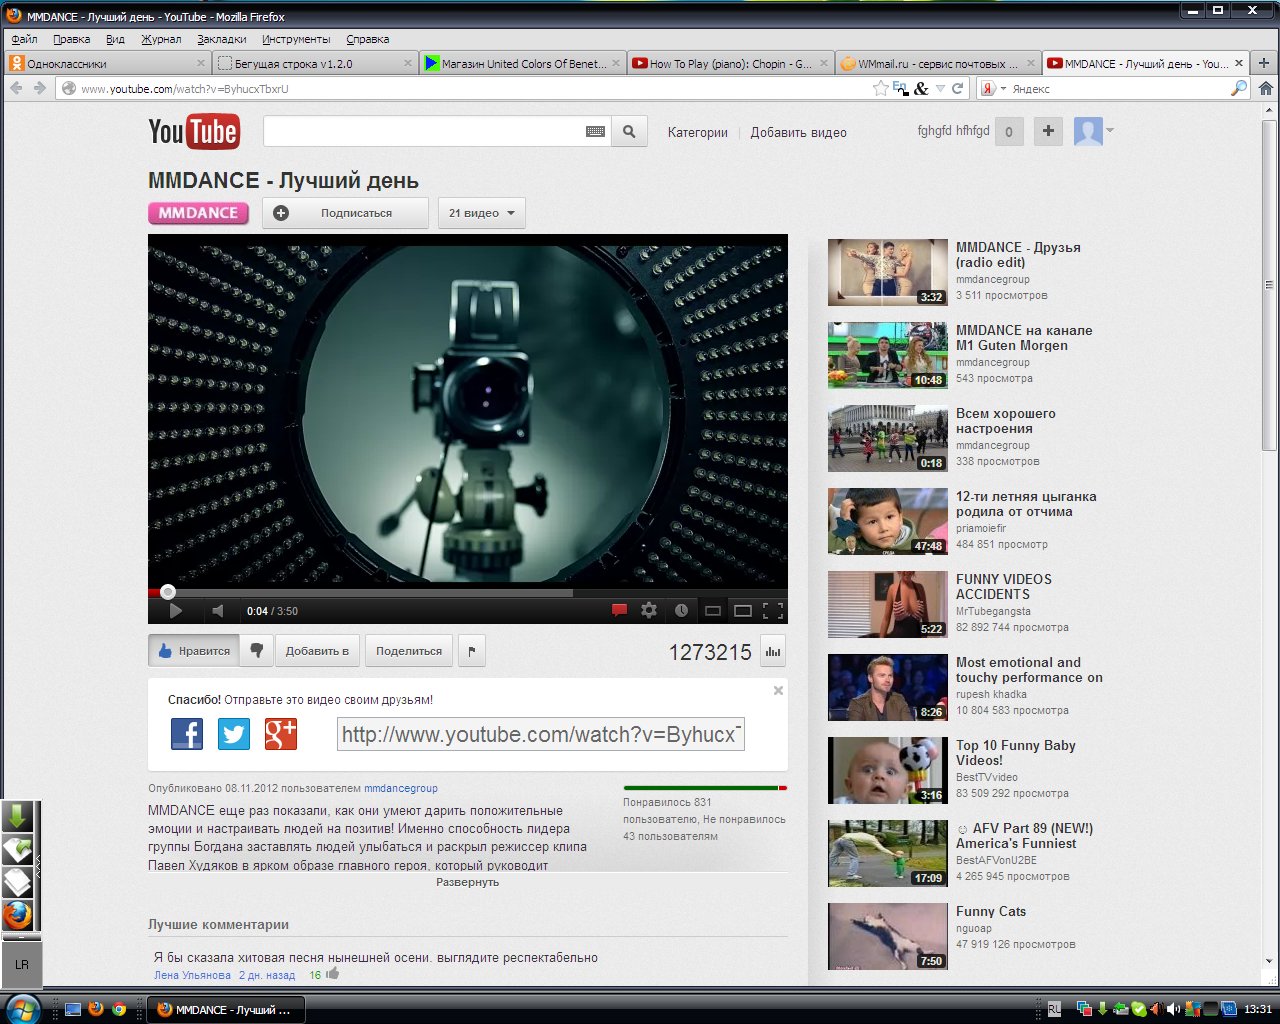This screenshot has width=1280, height=1024.
Task: Open Категории link
Action: coord(698,132)
